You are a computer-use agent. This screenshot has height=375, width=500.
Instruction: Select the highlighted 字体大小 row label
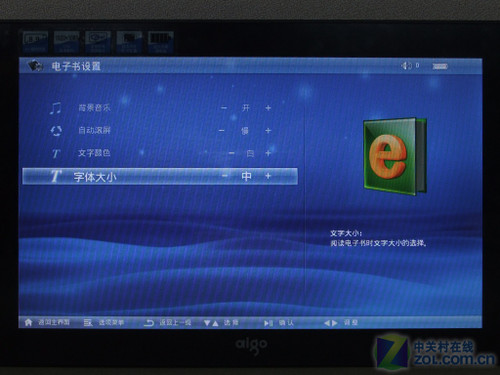[95, 177]
